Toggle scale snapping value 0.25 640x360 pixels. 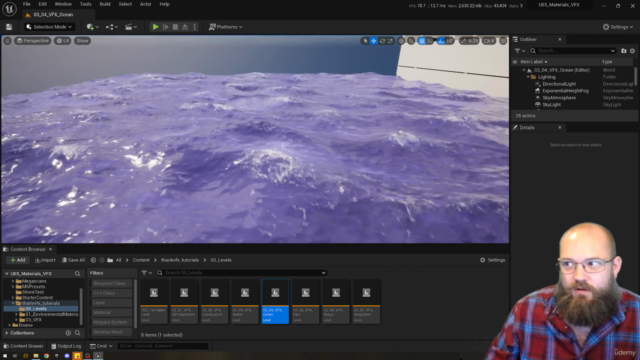click(x=469, y=41)
